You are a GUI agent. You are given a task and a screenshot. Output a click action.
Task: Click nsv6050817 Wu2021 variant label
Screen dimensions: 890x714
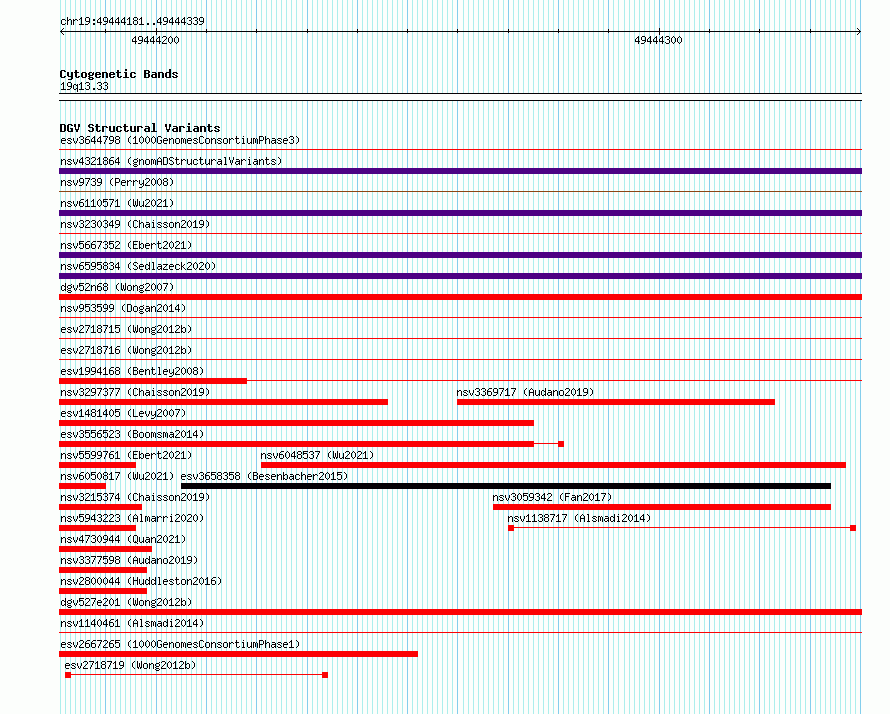117,476
